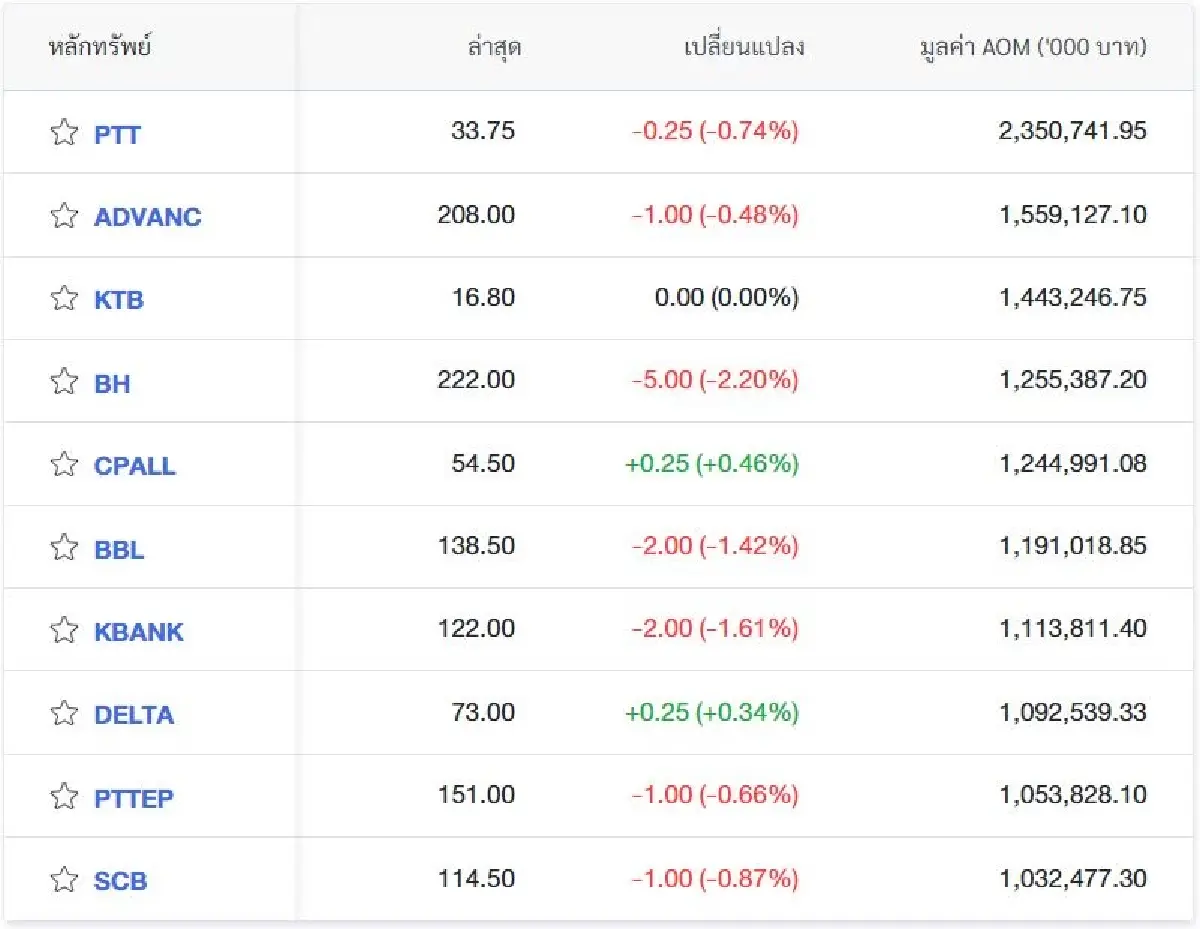
Task: Select KBANK last price 122.00
Action: (x=476, y=629)
